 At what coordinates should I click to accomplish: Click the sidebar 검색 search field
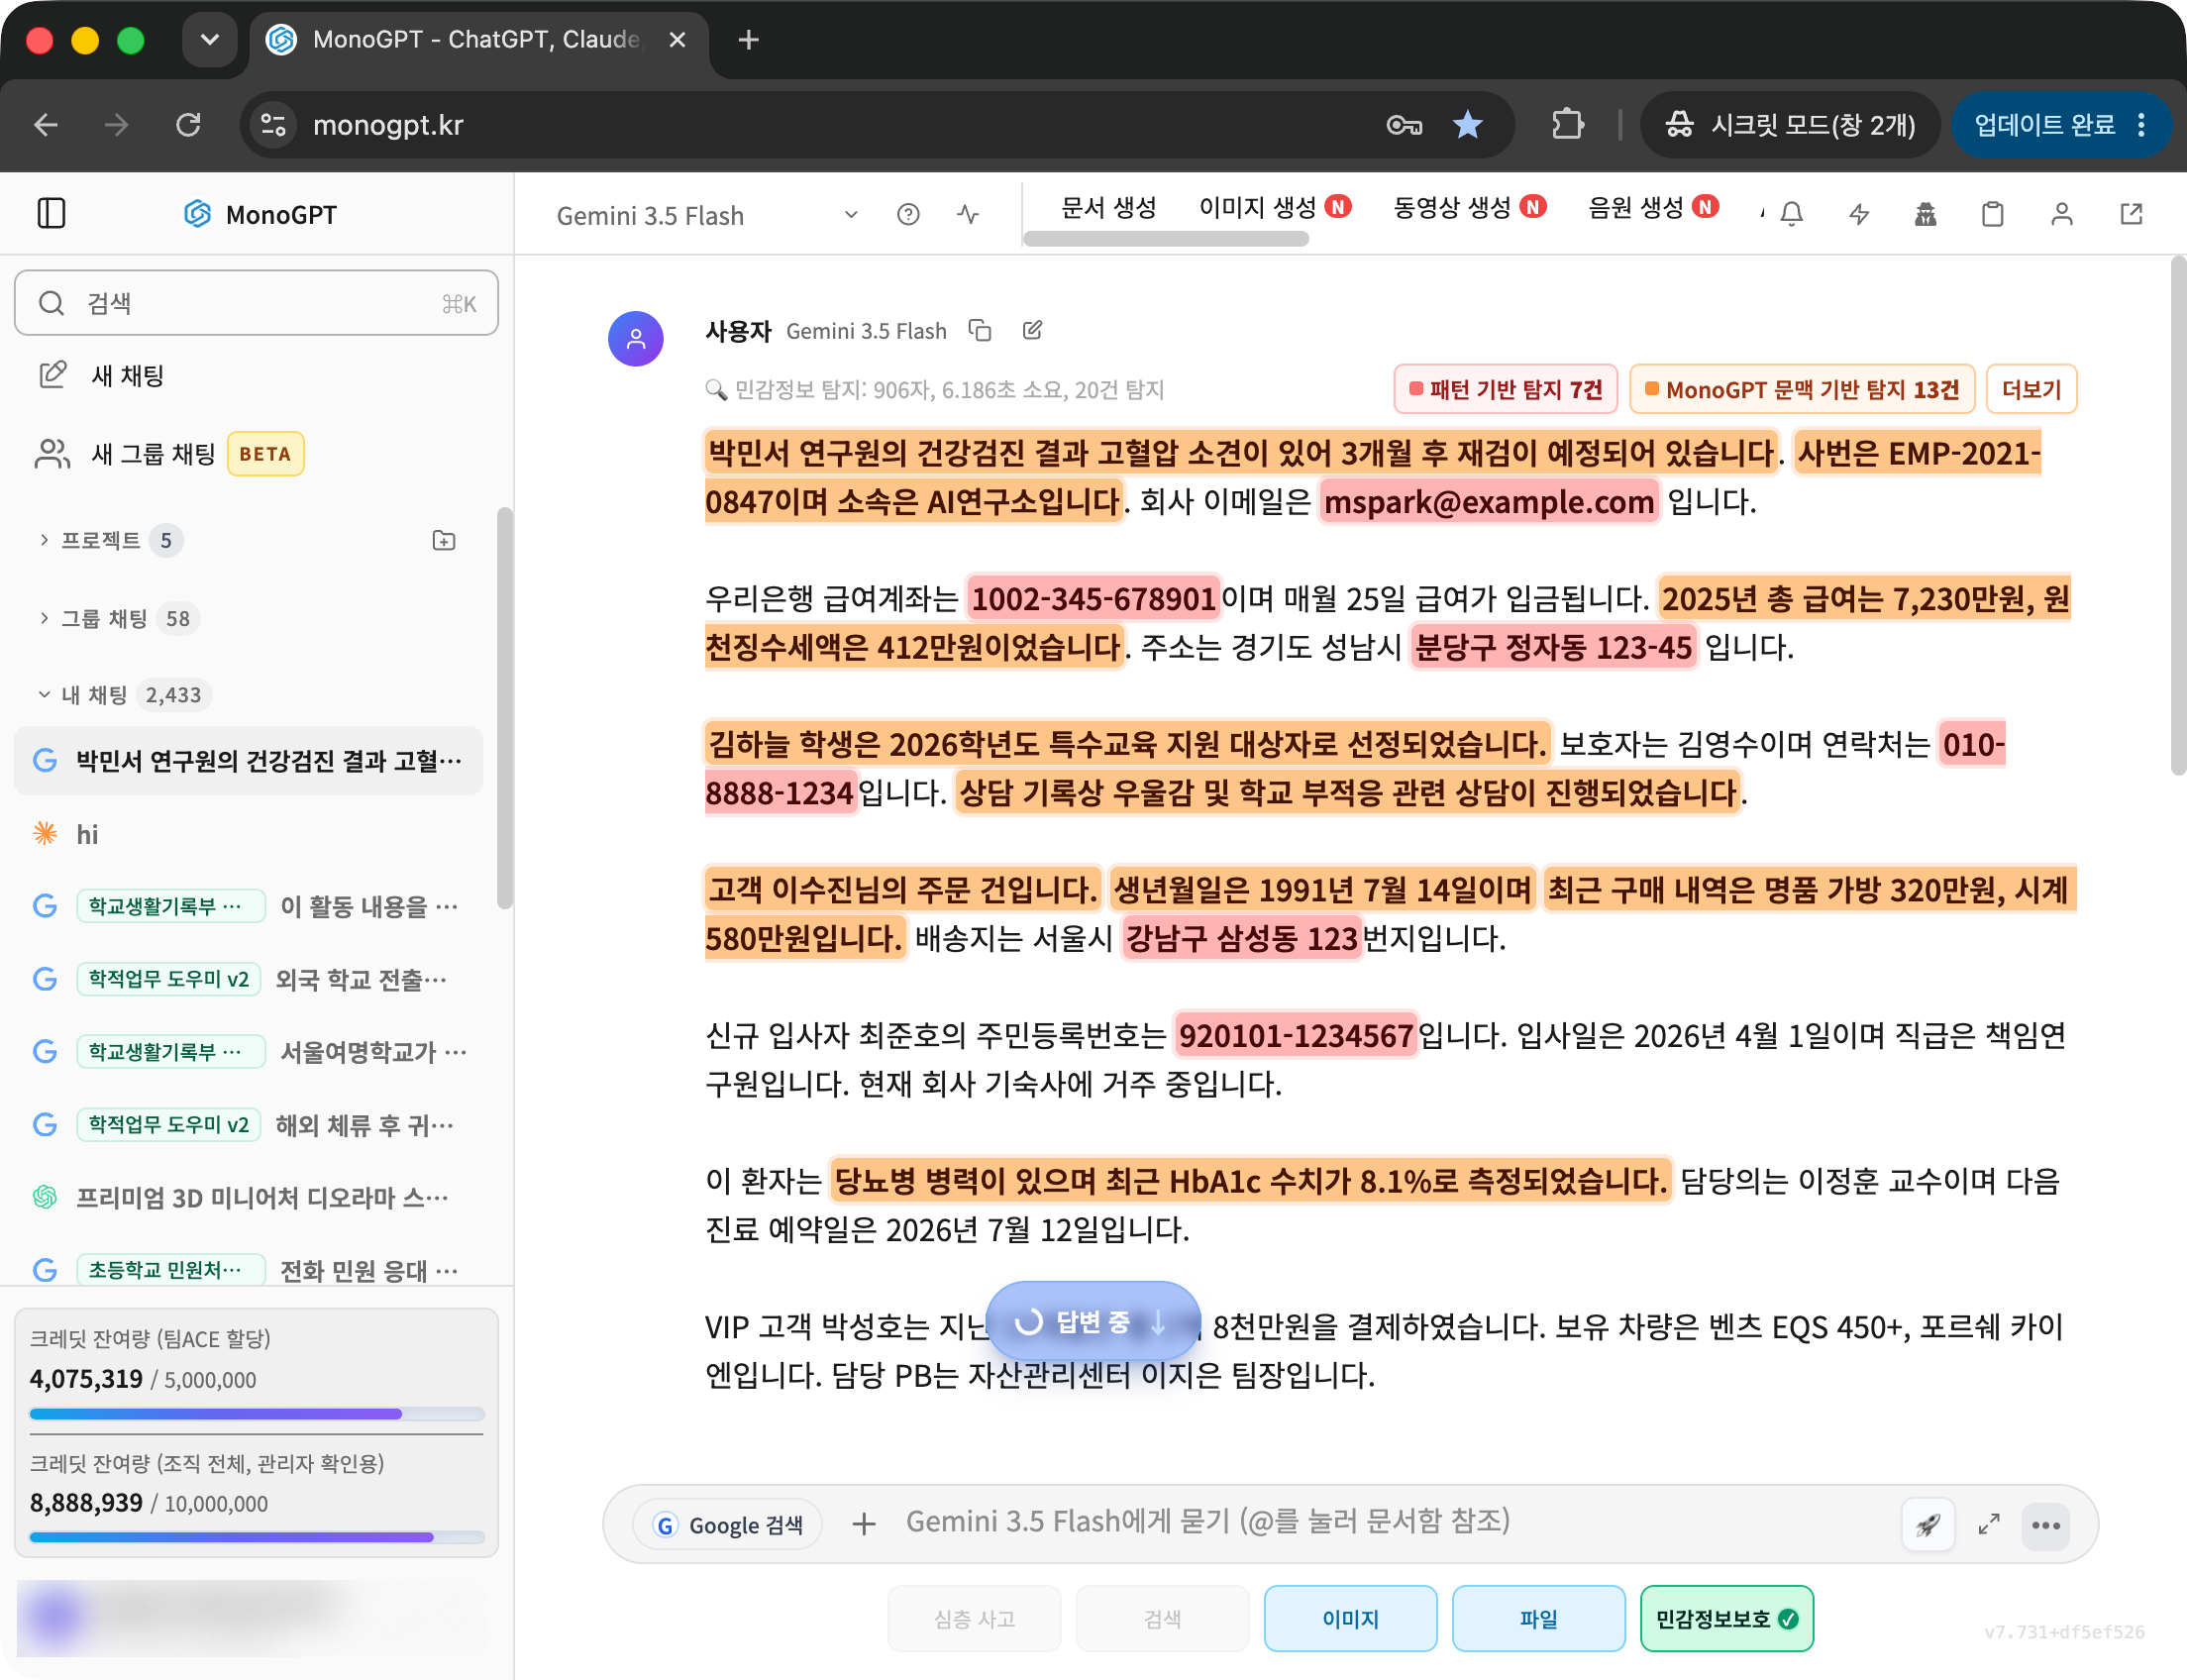(256, 303)
